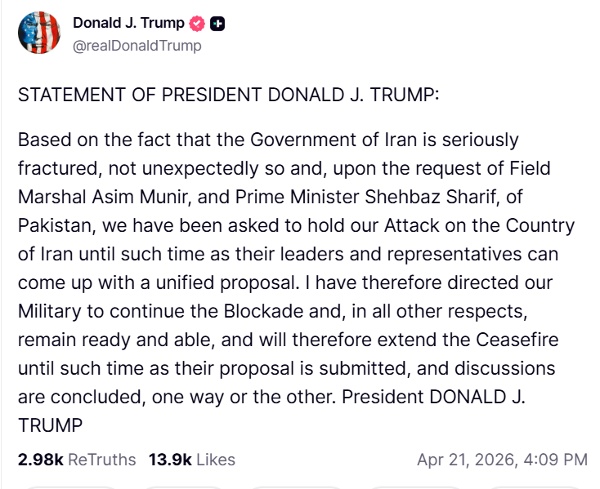
Task: Click the final word 'TRUMP' ending the post
Action: pyautogui.click(x=50, y=425)
